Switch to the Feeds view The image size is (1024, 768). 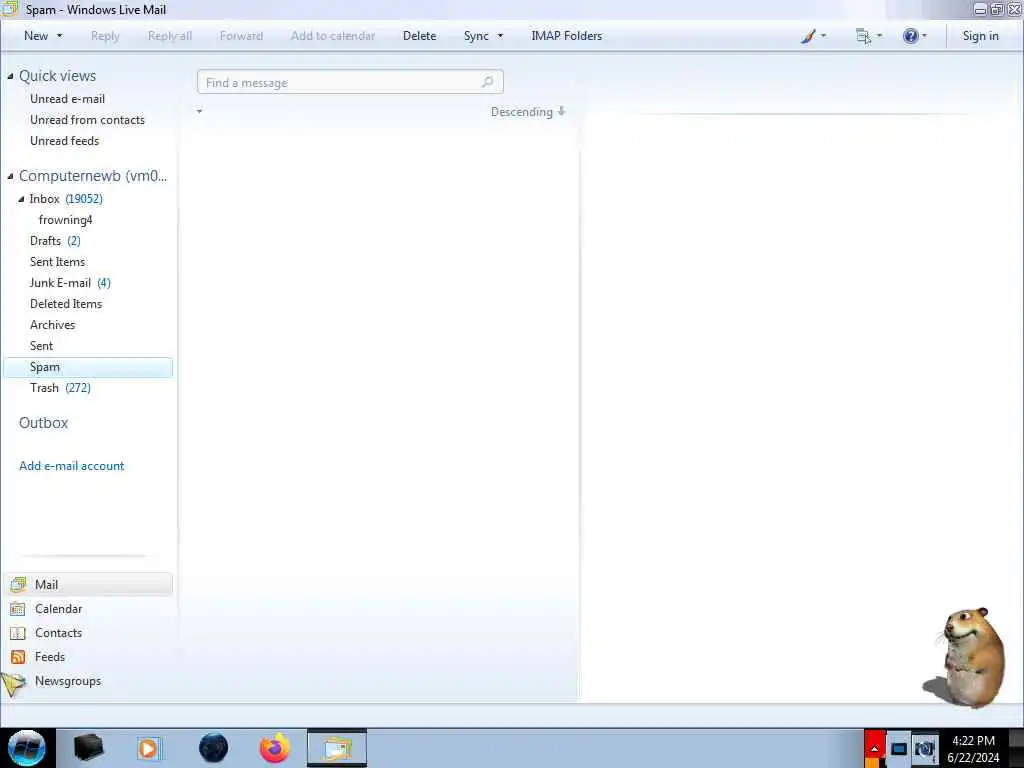coord(50,657)
